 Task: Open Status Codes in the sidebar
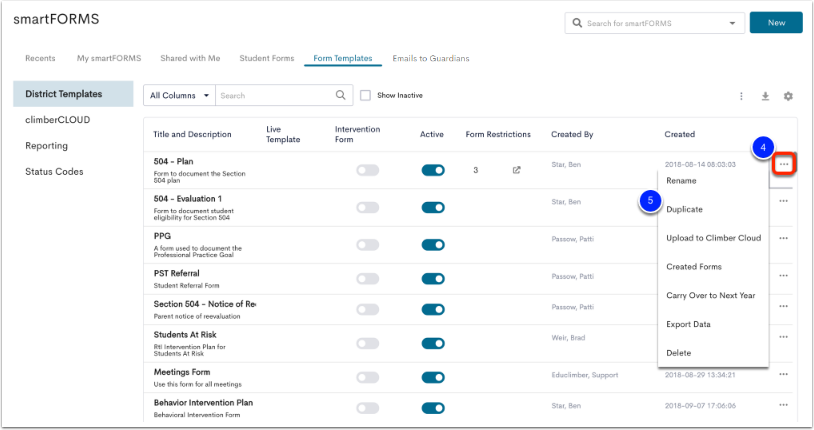[54, 172]
